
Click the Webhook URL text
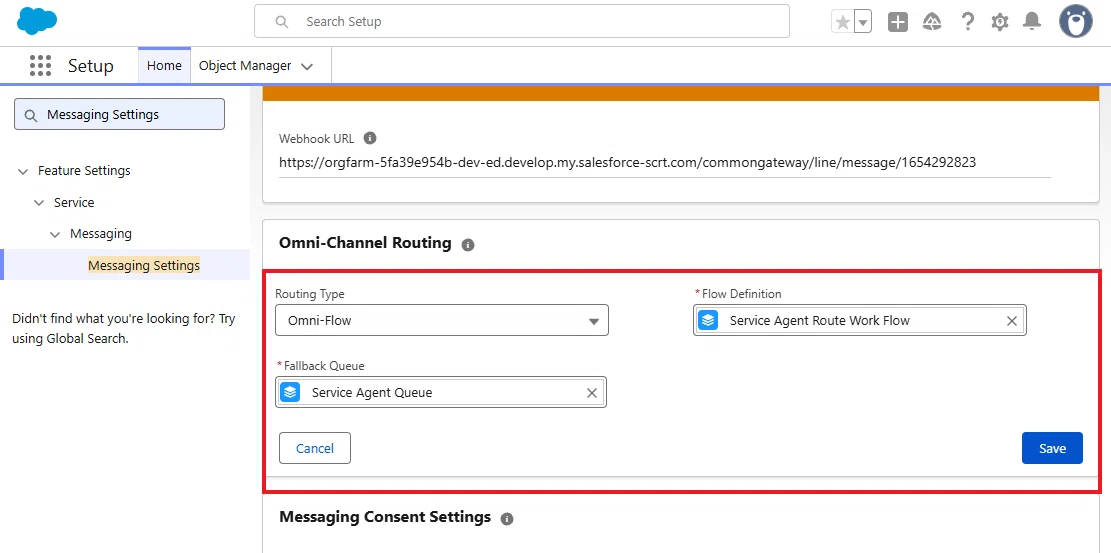(627, 162)
